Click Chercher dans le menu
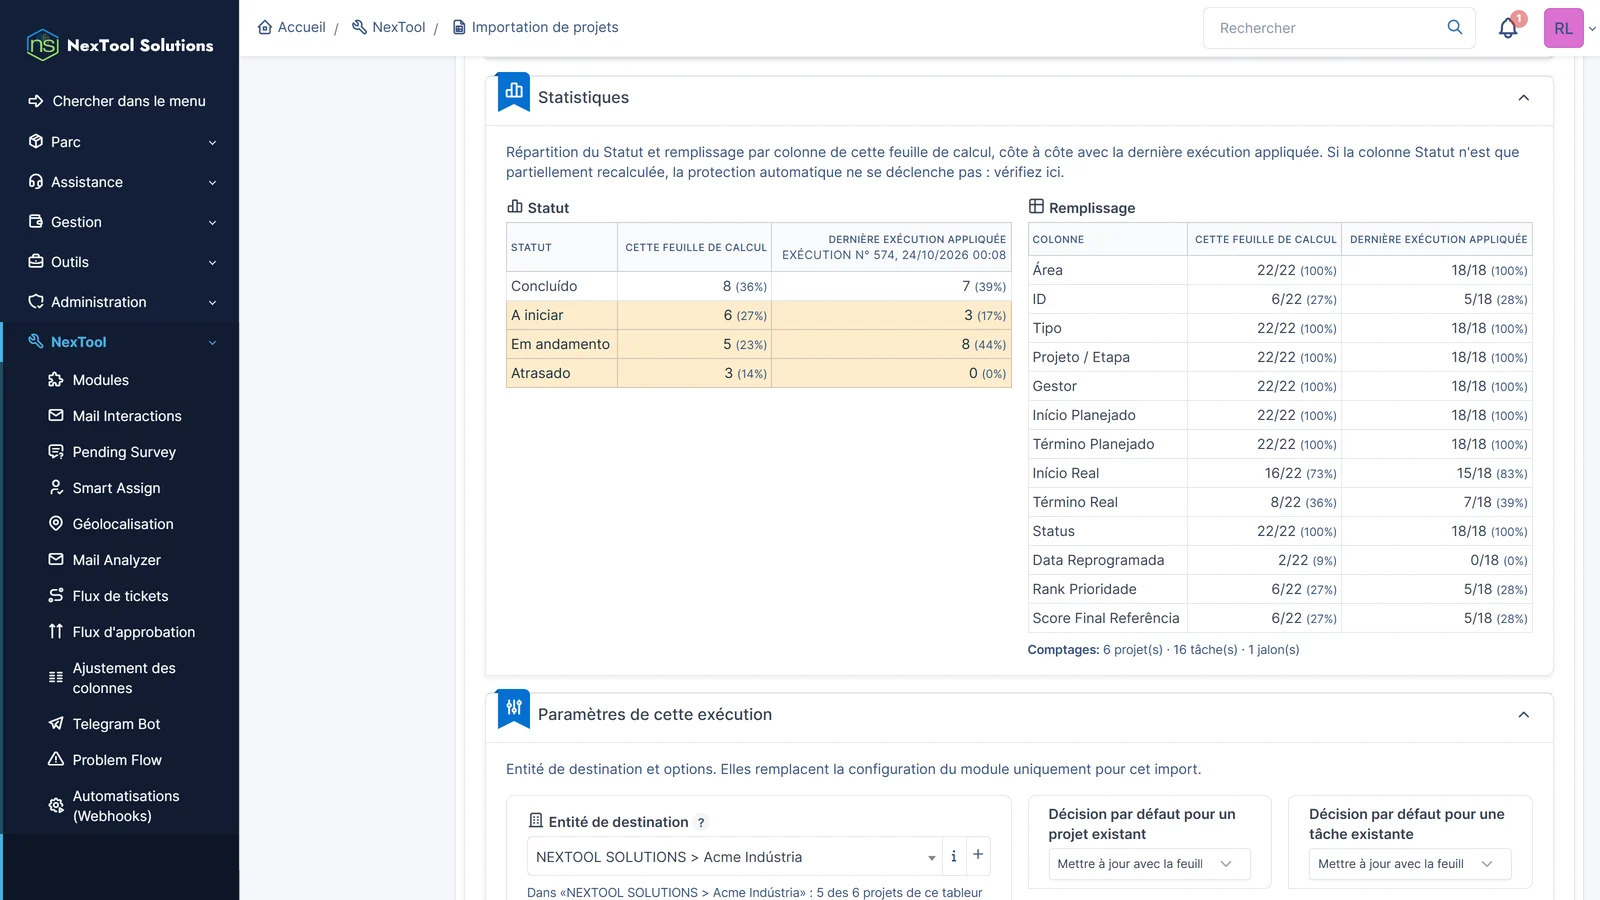 [117, 101]
